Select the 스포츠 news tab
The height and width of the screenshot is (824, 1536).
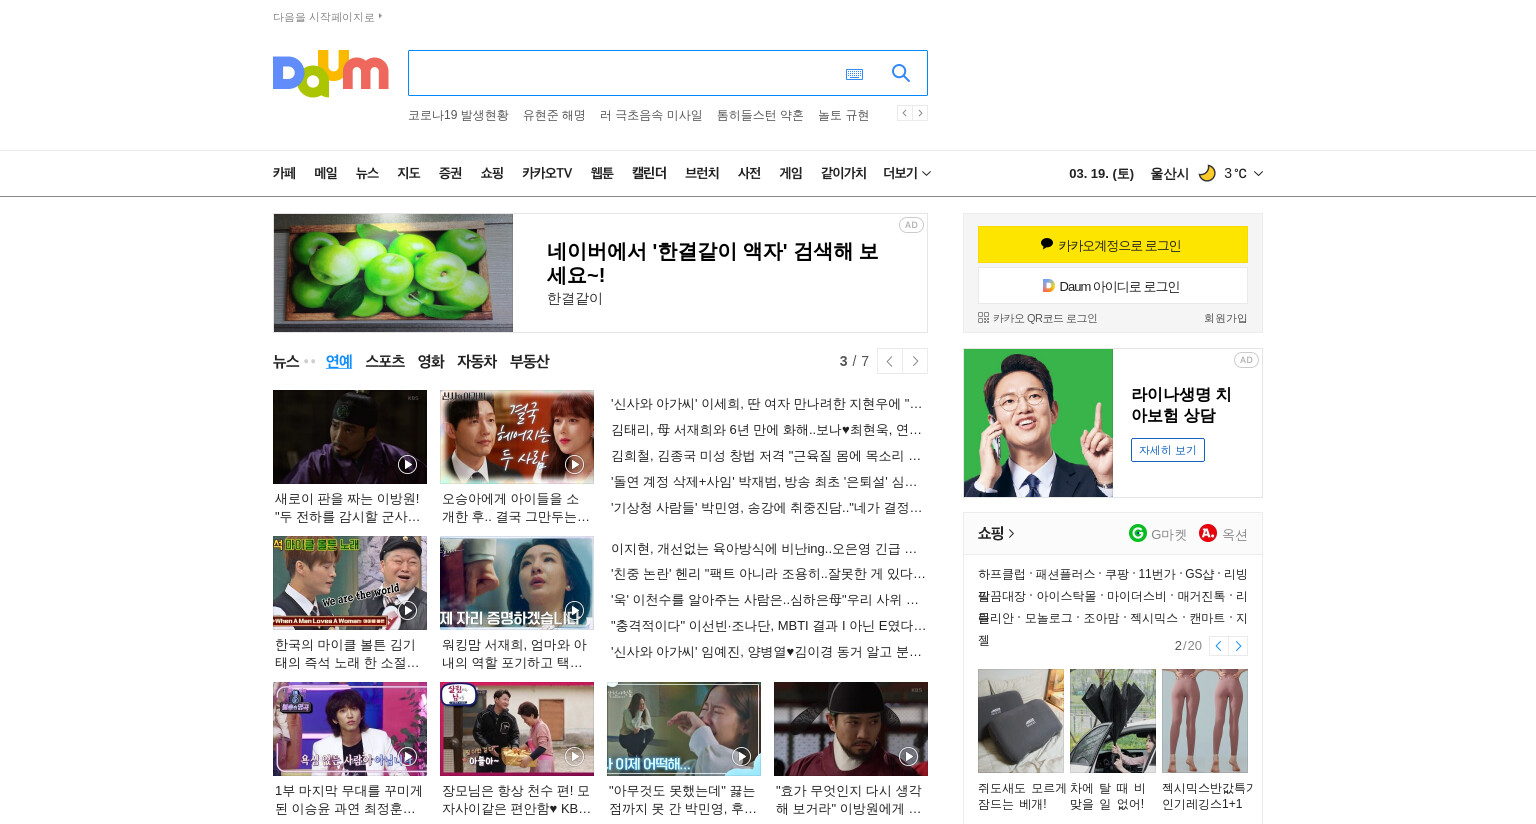click(x=385, y=361)
